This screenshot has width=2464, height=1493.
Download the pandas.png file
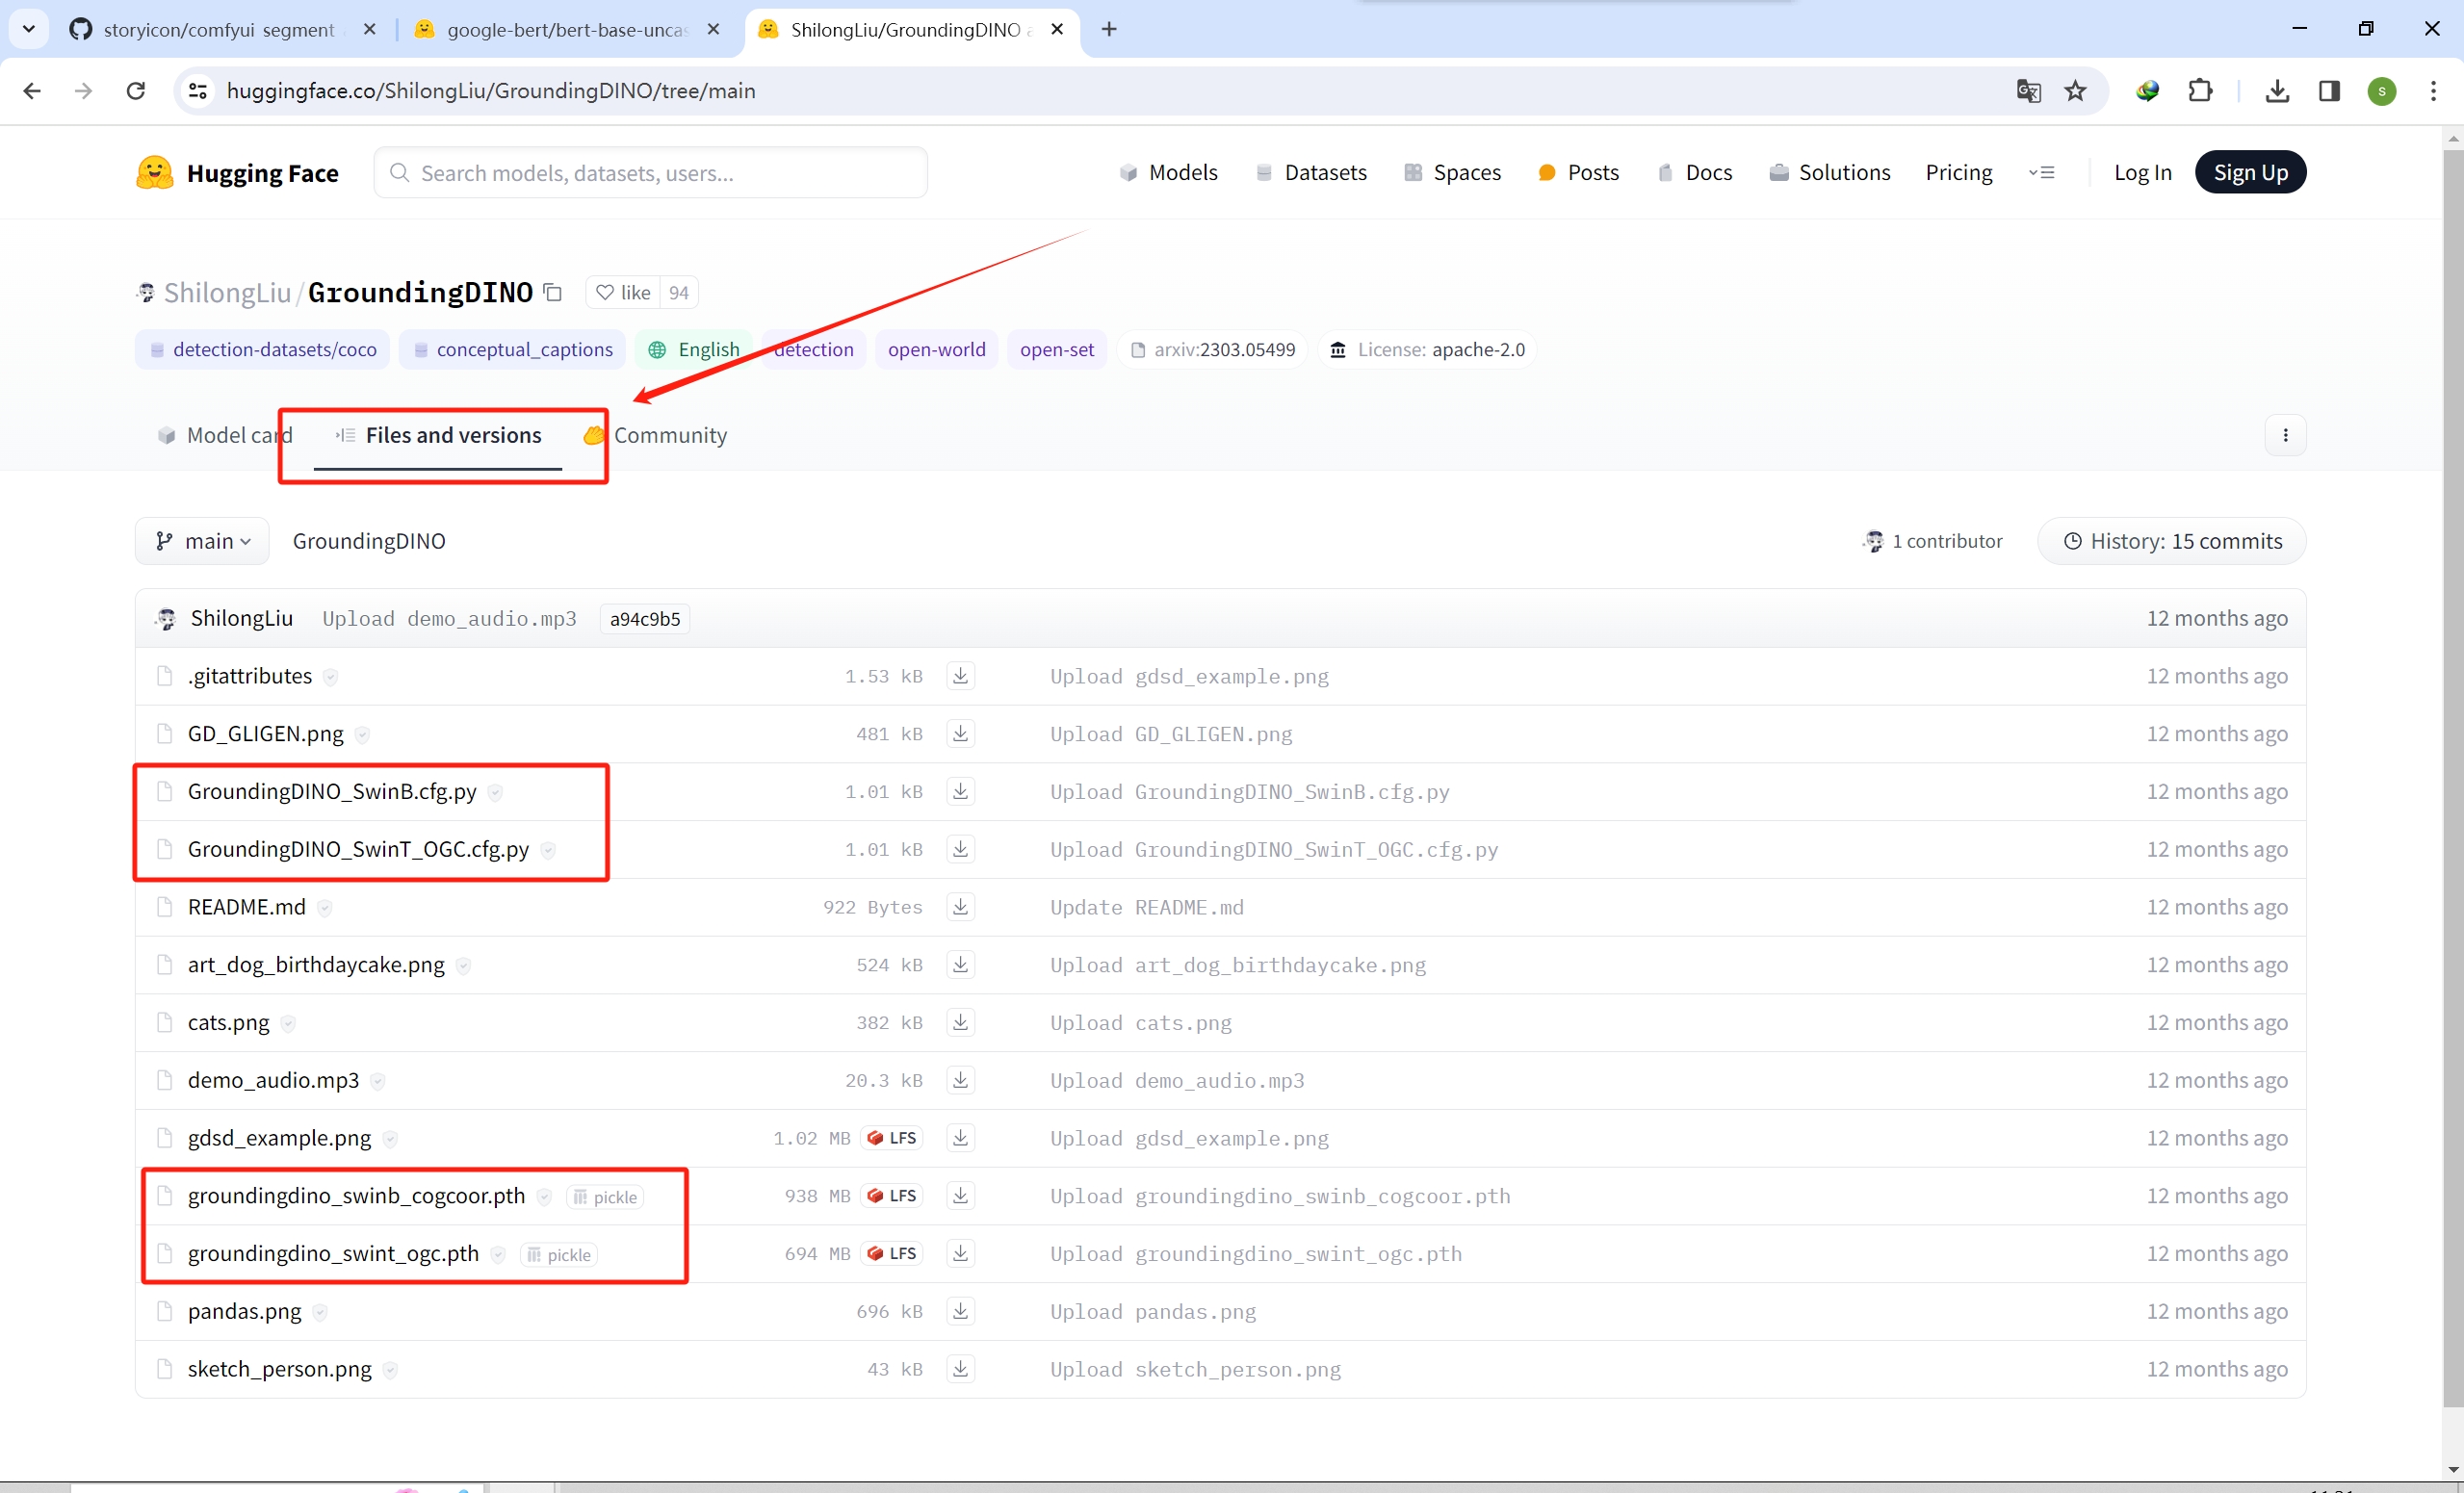click(x=960, y=1311)
